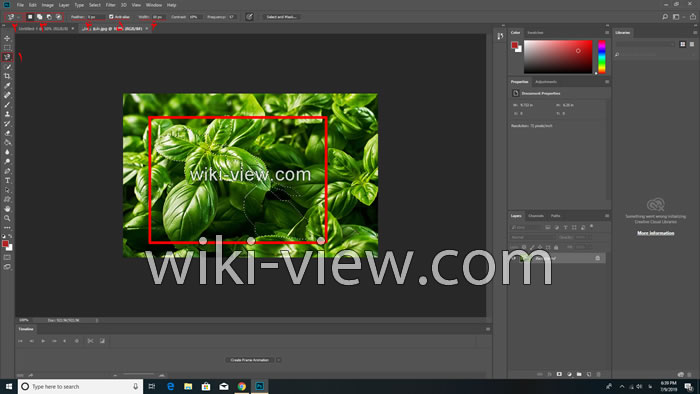
Task: Click the add layer mask icon
Action: click(559, 374)
